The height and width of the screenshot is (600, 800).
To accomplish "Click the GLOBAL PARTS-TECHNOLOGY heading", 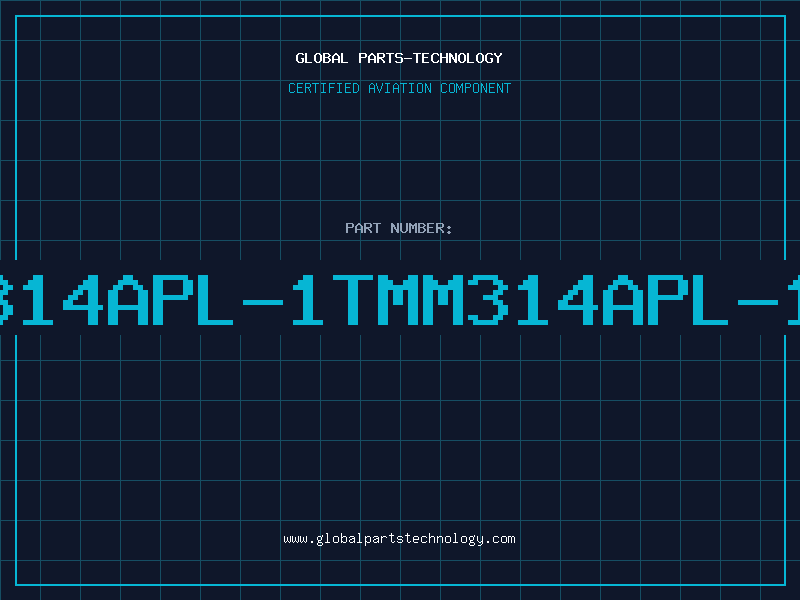I will (399, 58).
